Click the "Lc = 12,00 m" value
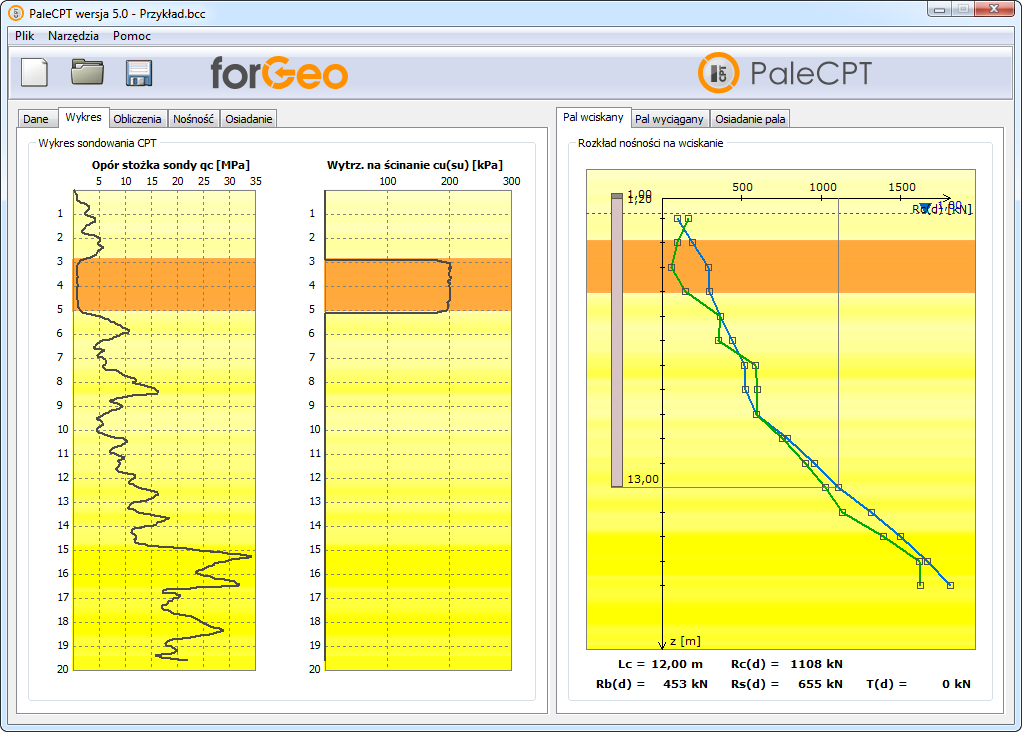Viewport: 1022px width, 732px height. pos(660,664)
